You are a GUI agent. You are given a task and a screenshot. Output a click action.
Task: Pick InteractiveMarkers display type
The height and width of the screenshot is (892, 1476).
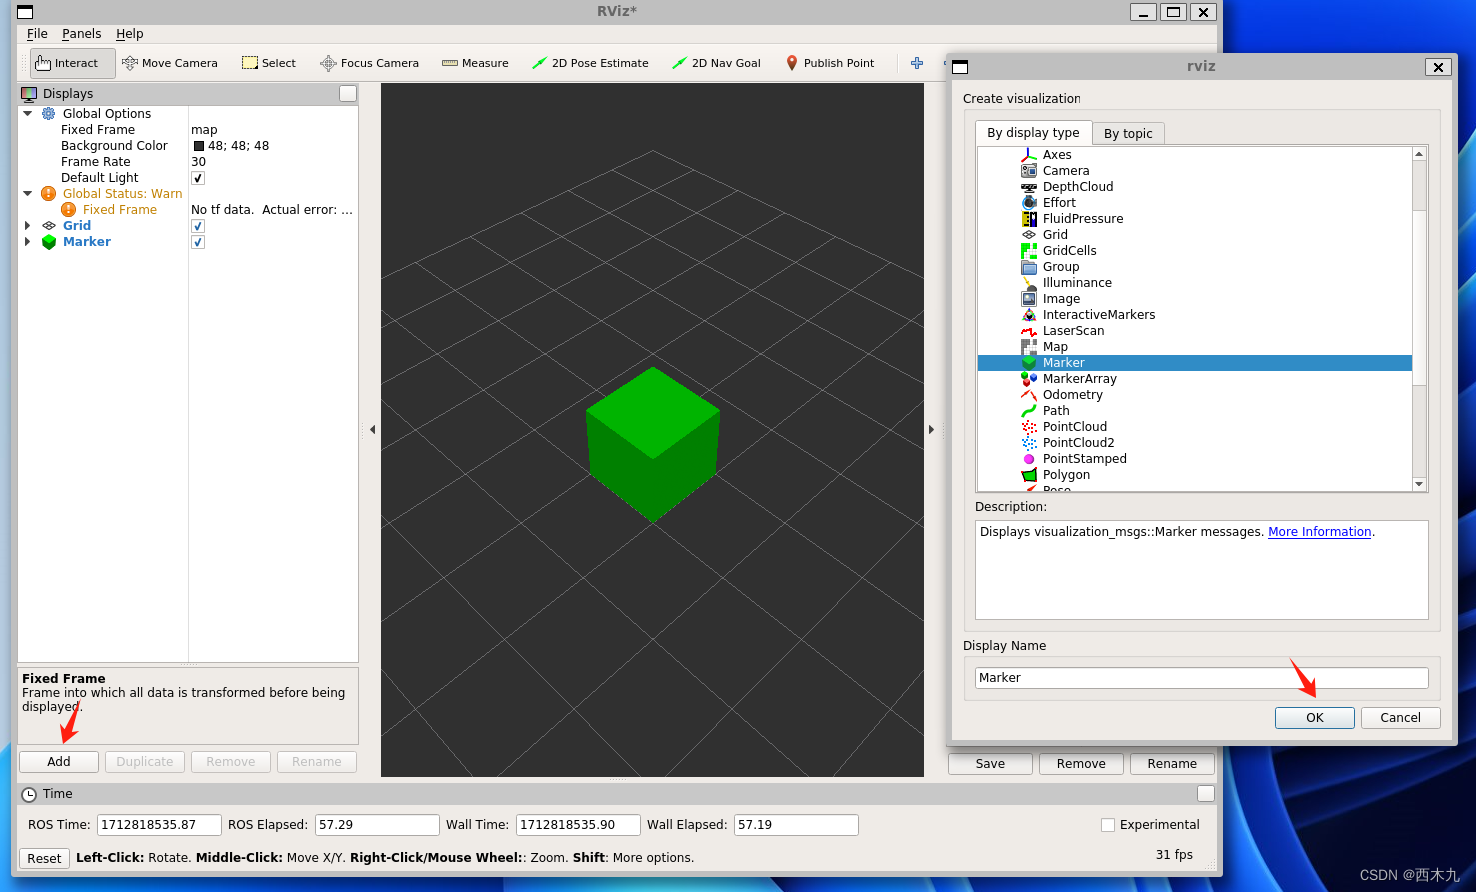(x=1099, y=315)
